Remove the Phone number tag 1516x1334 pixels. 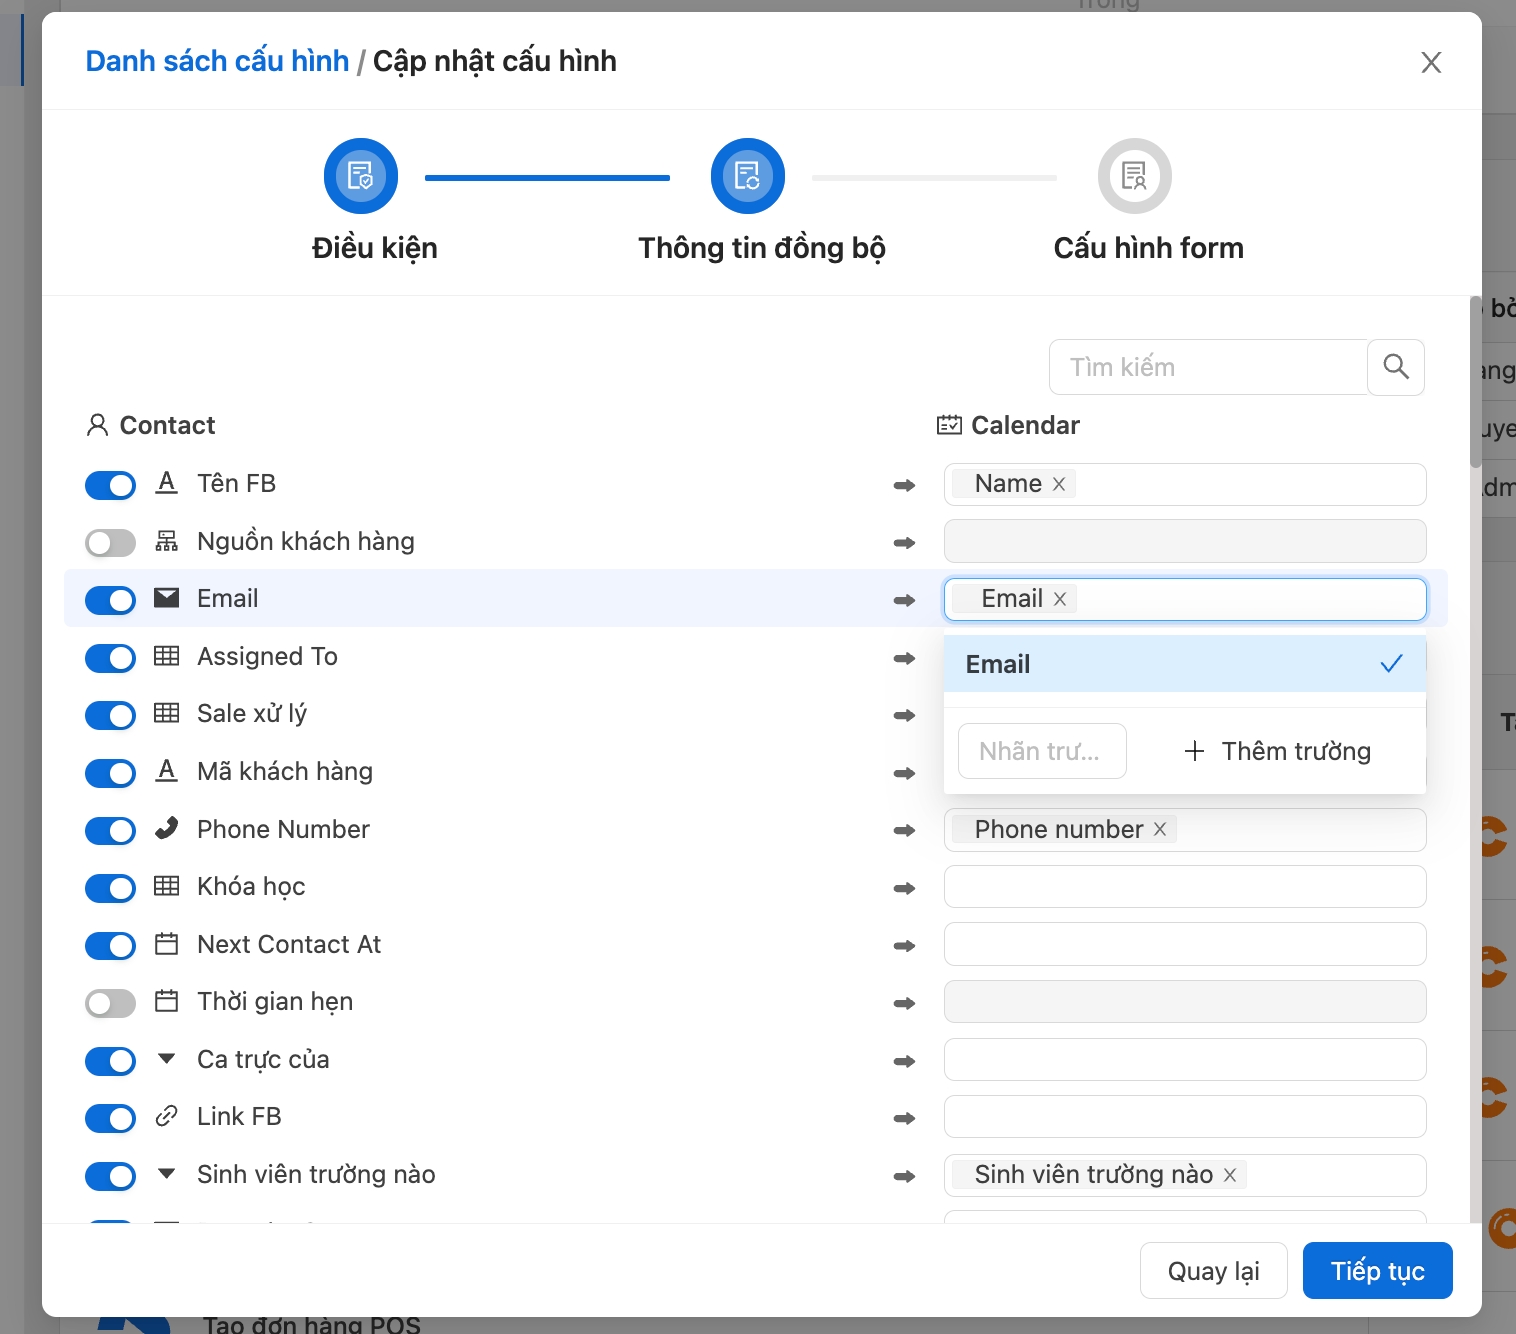click(1160, 829)
